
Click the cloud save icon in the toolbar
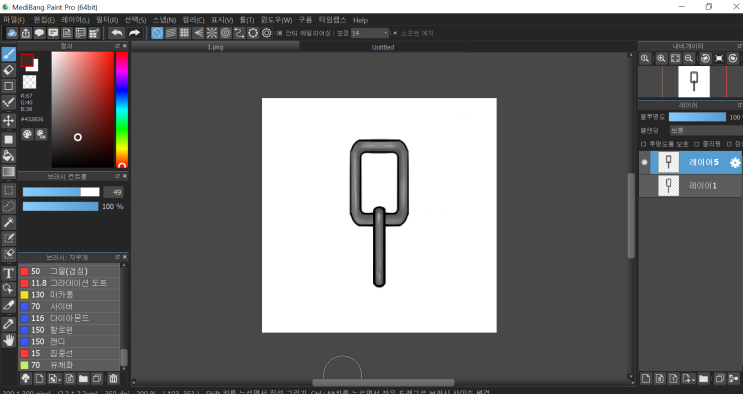pyautogui.click(x=12, y=33)
